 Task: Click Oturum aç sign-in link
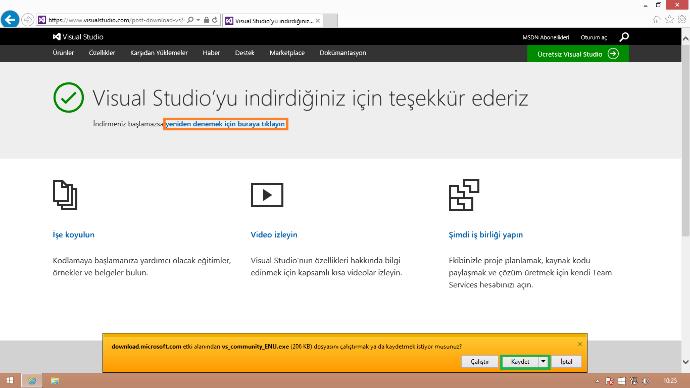point(594,37)
